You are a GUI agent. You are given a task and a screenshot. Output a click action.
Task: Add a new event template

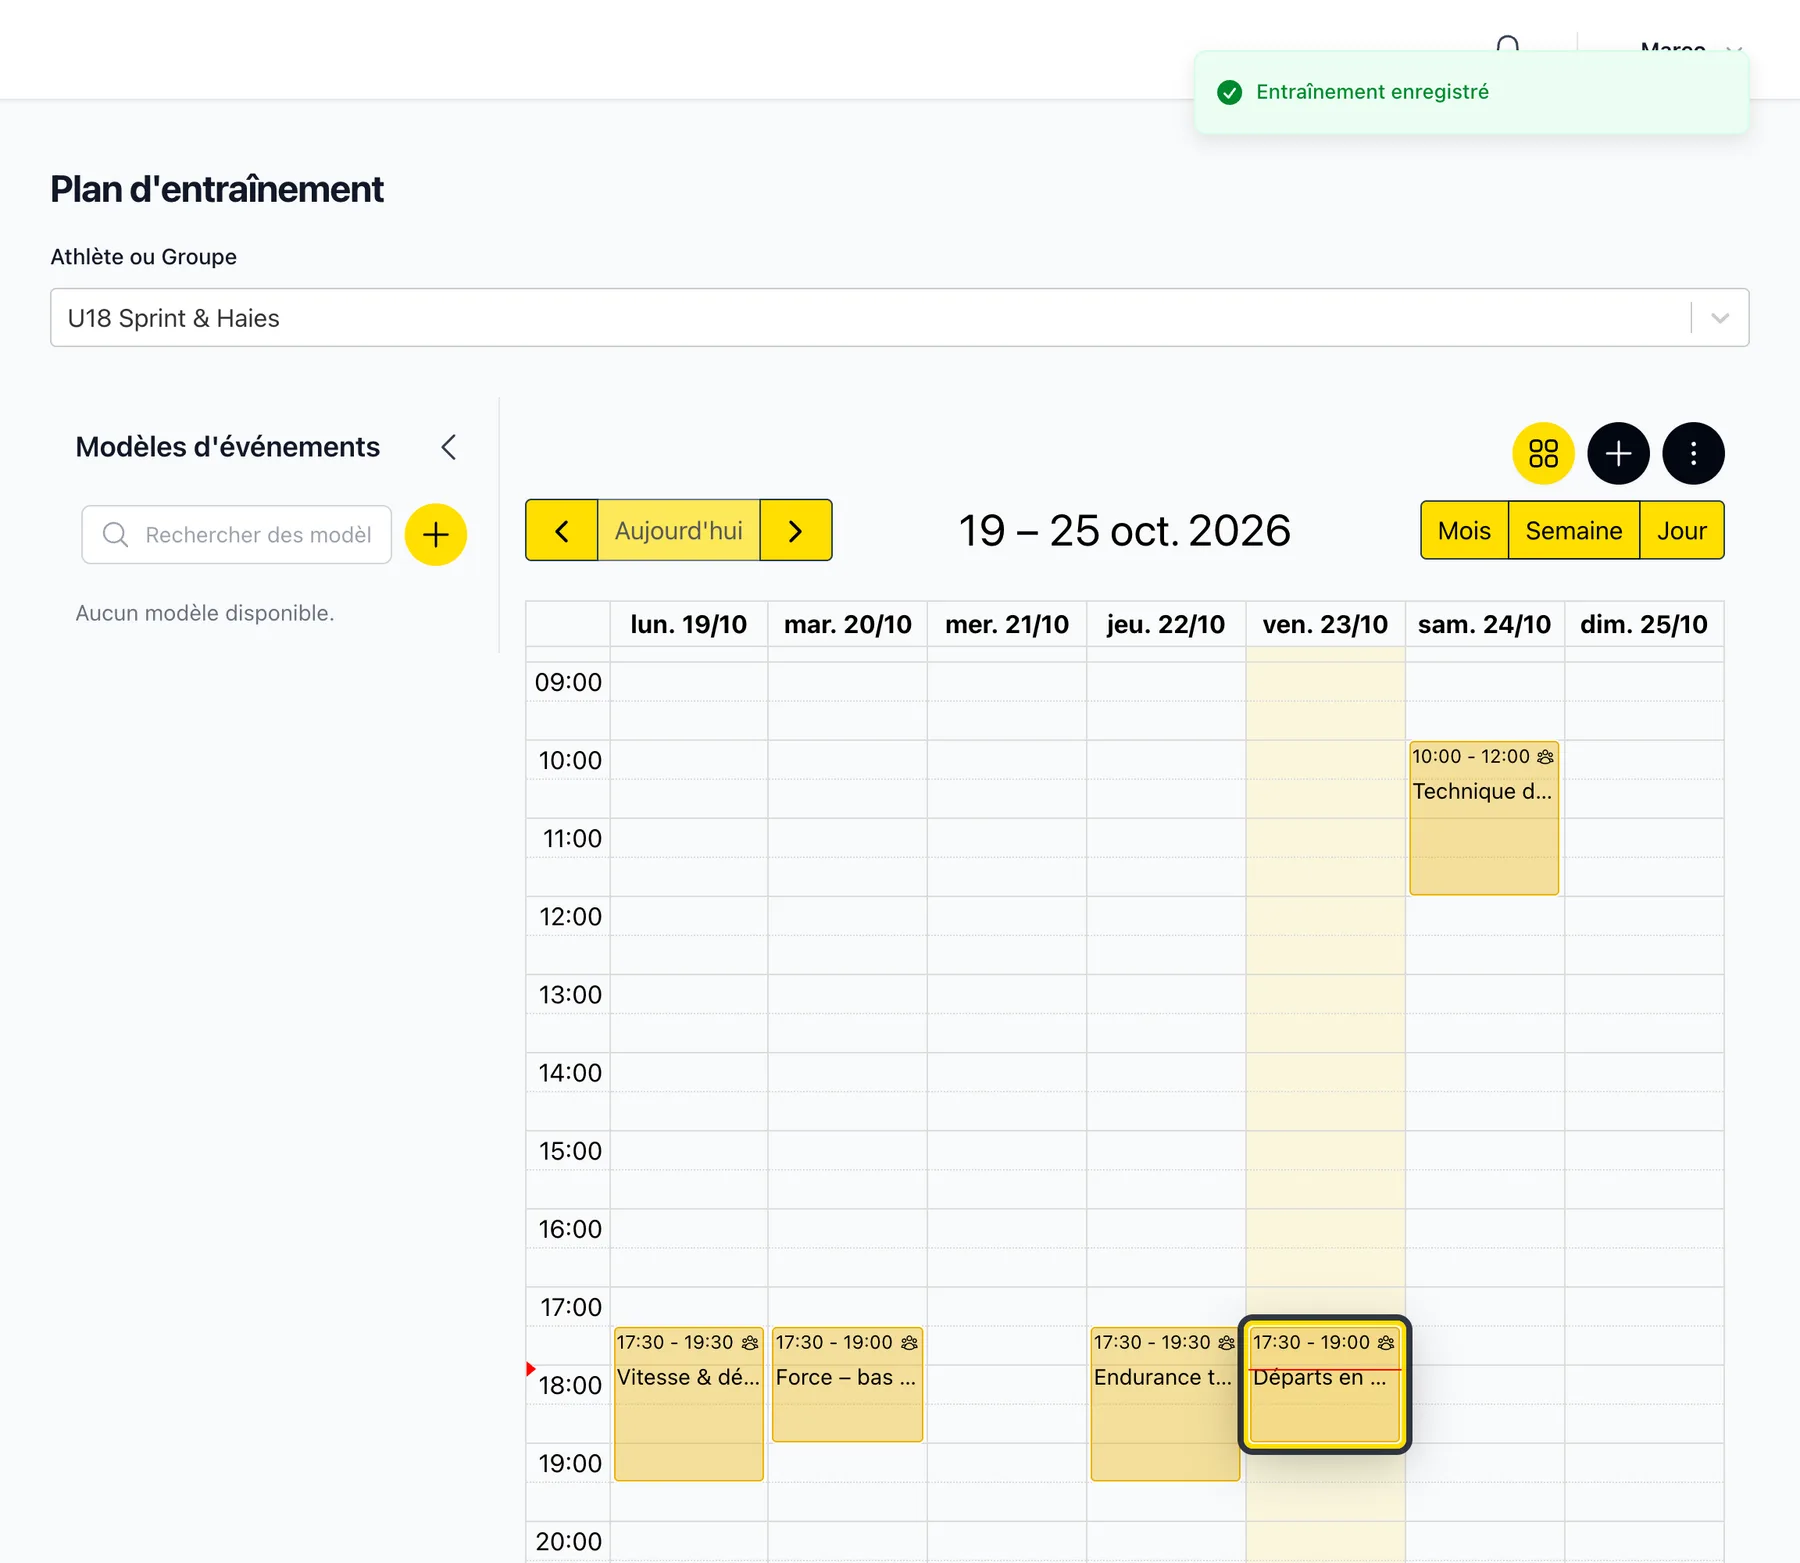[435, 534]
